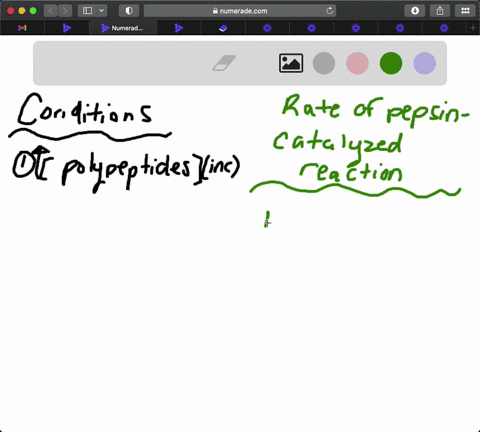Show tab overview grid
The width and height of the screenshot is (480, 432).
465,11
